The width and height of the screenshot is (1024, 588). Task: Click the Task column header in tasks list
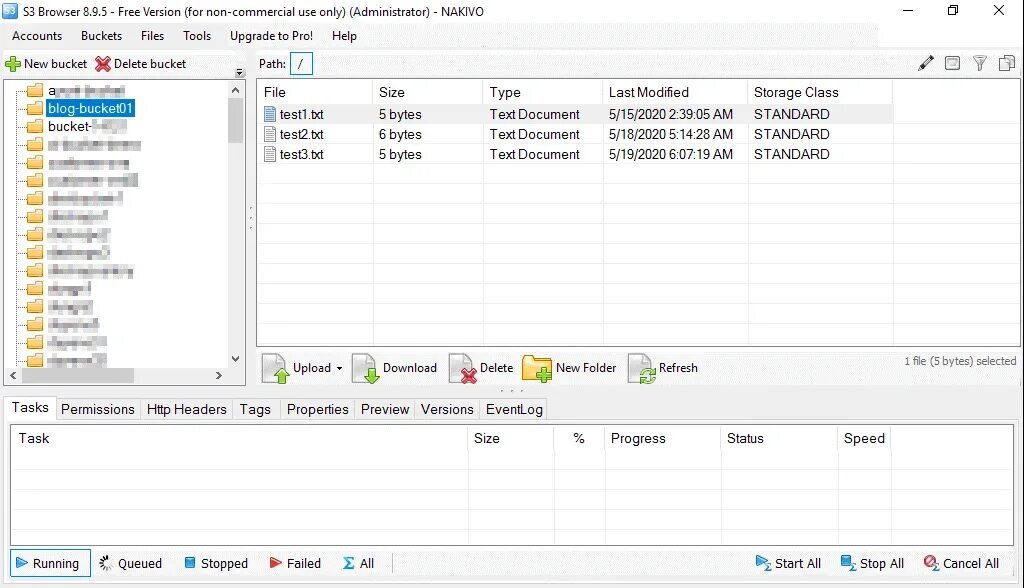(x=239, y=438)
